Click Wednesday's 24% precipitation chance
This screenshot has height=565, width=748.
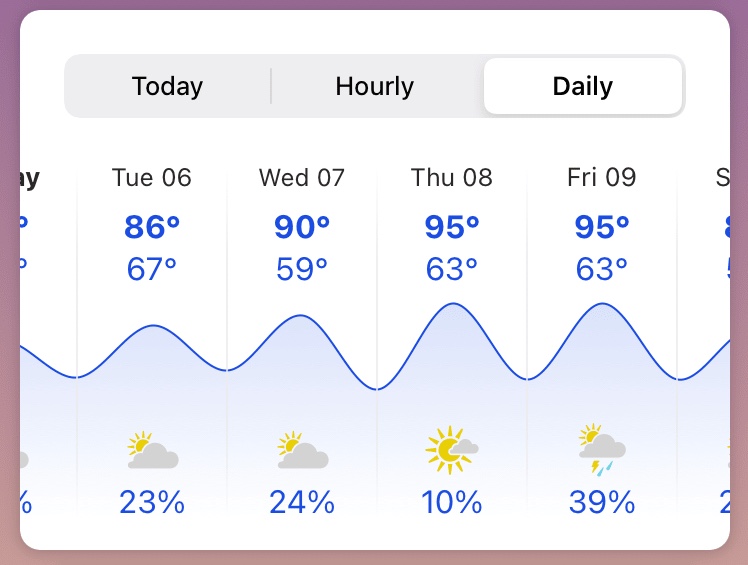click(302, 501)
